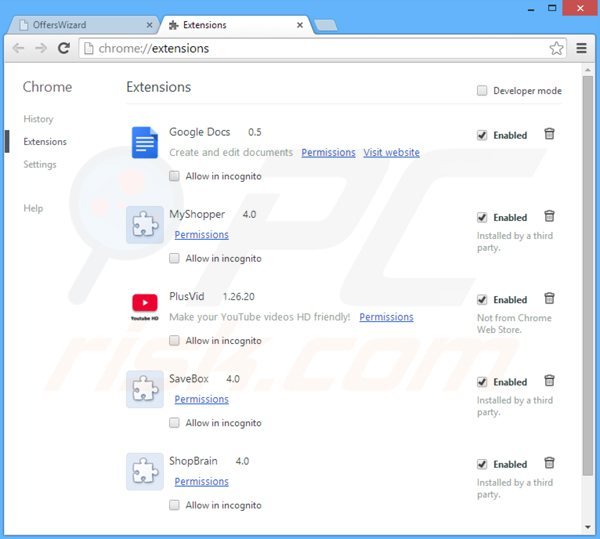
Task: Click the ShopBrain extension name
Action: 193,461
